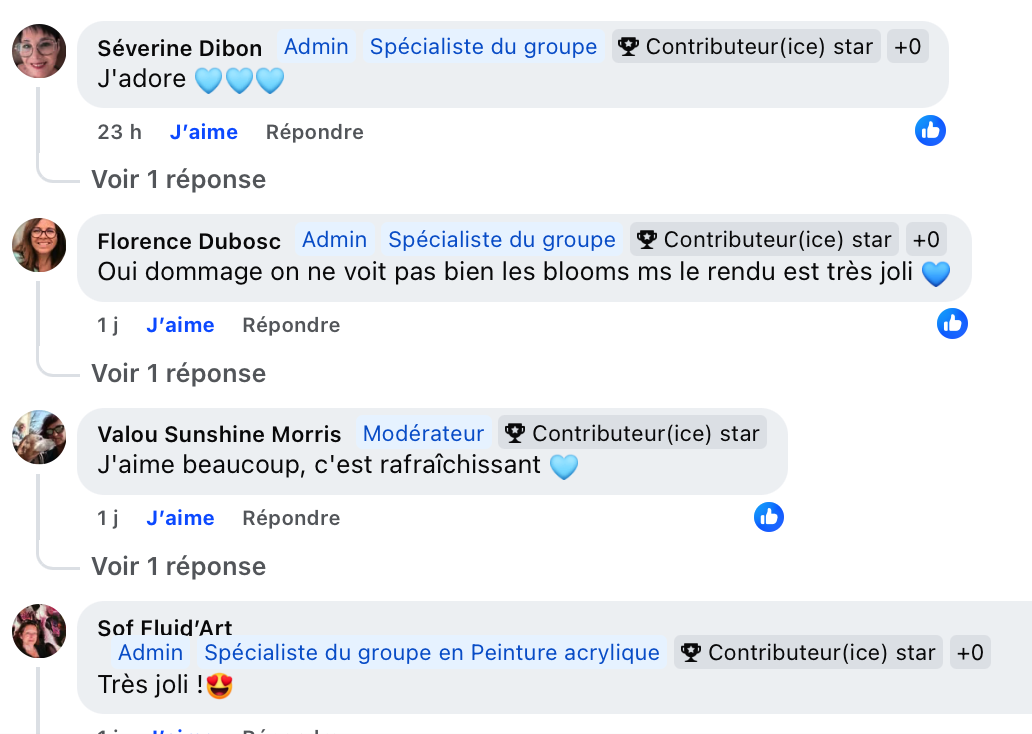Viewport: 1032px width, 734px height.
Task: Expand 'Voir 1 réponse' under Séverine's comment
Action: [x=178, y=180]
